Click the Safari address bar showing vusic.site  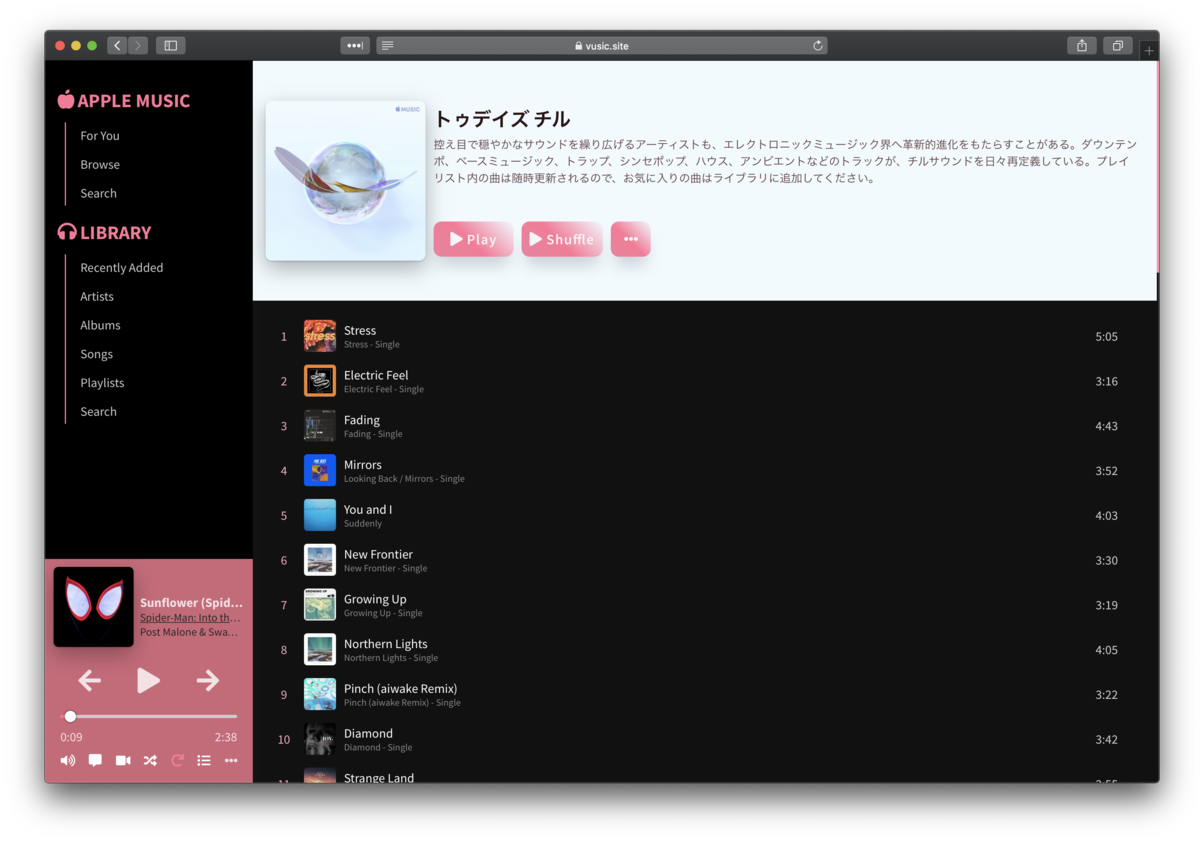tap(602, 45)
